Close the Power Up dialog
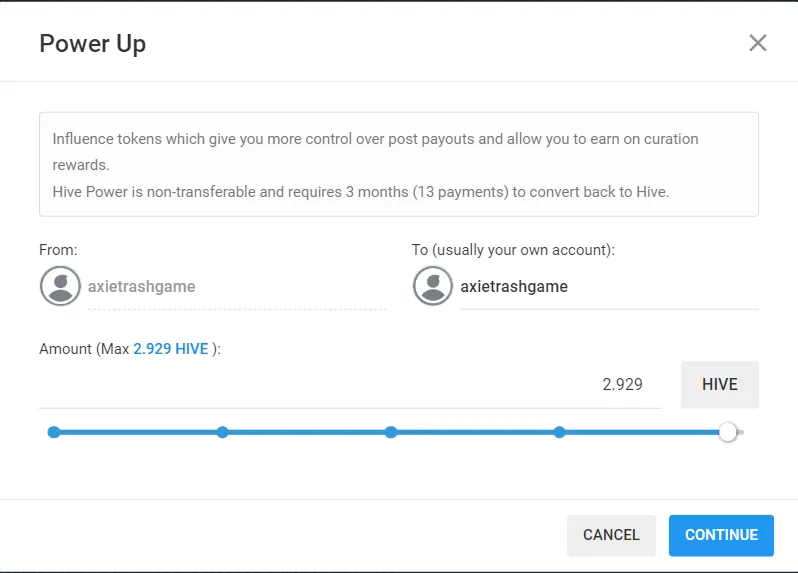This screenshot has height=573, width=798. click(758, 43)
